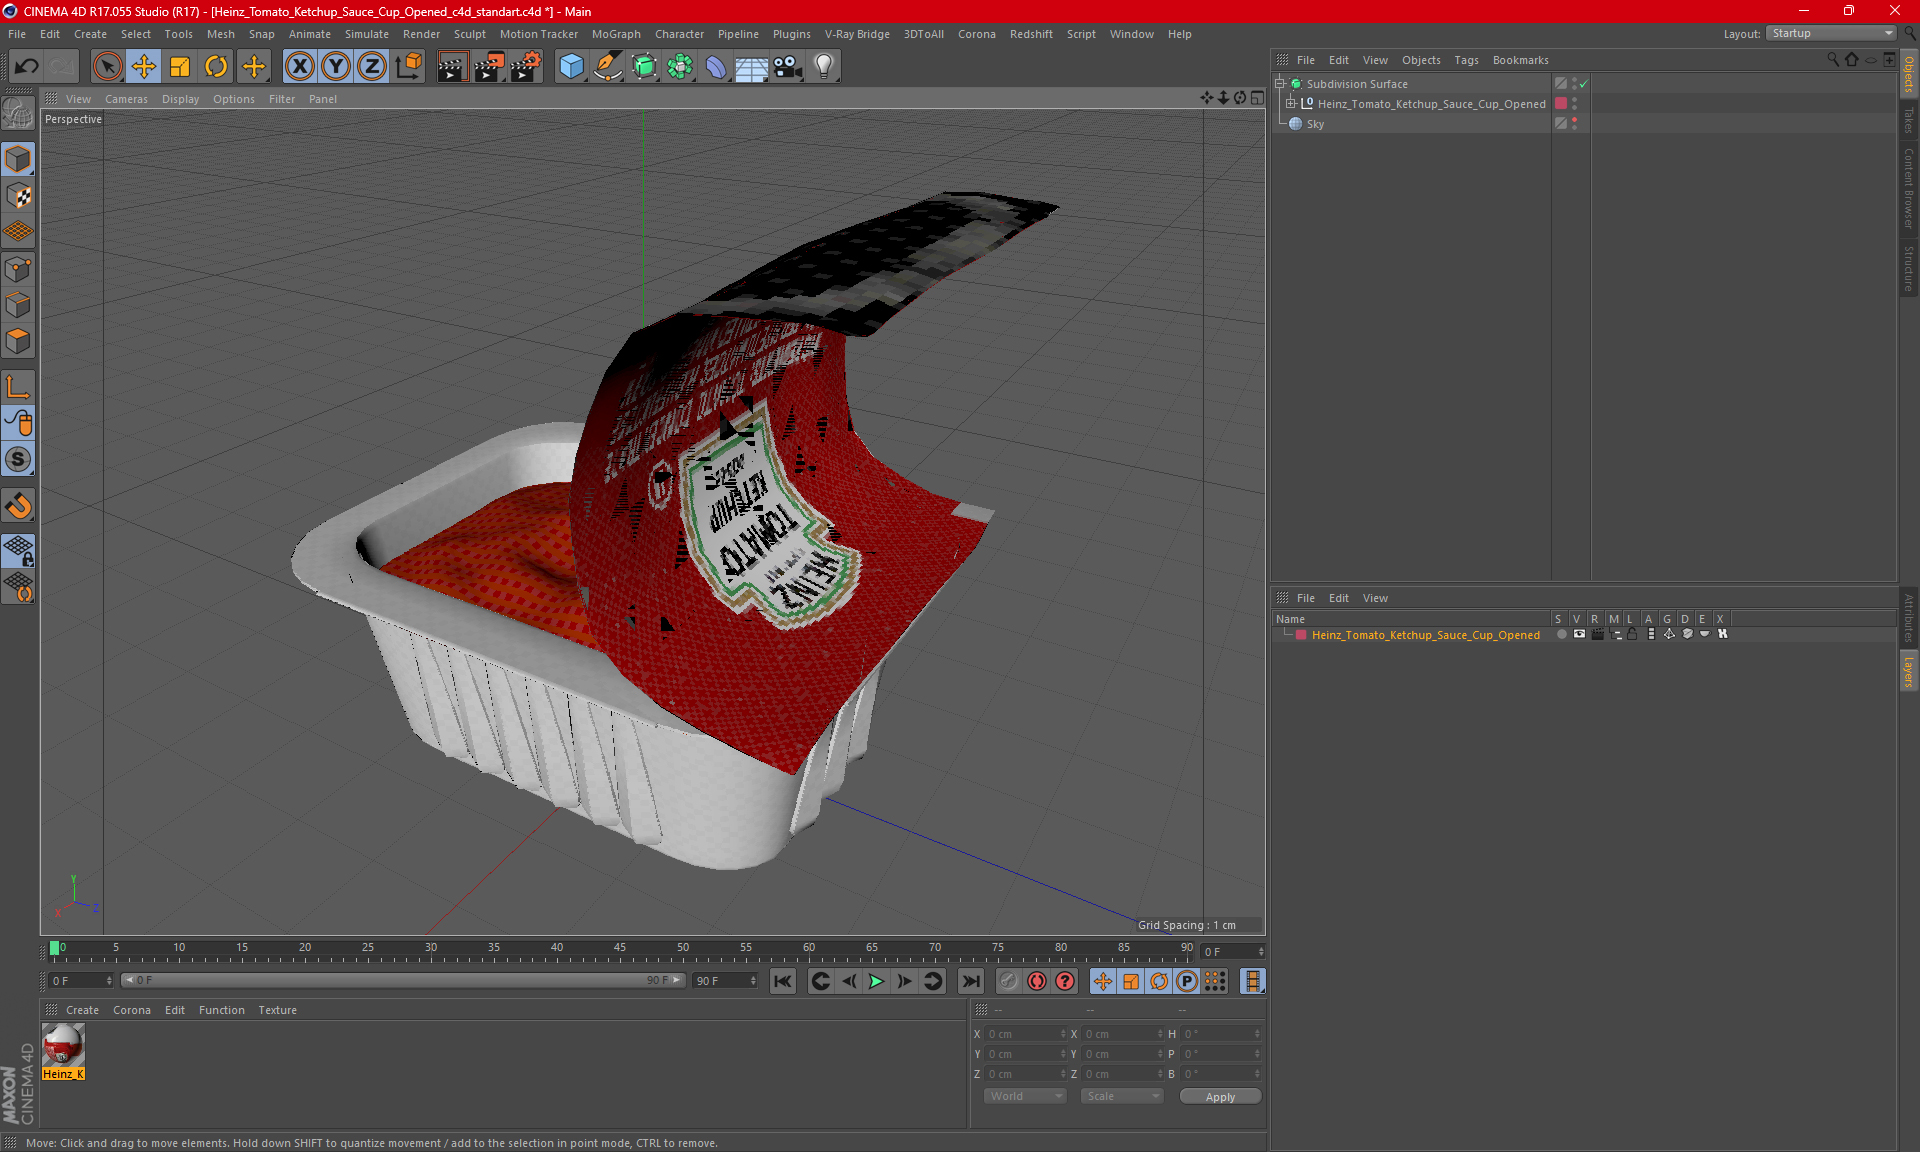Screen dimensions: 1920x1152
Task: Click Heinz layer color swatch
Action: point(1301,635)
